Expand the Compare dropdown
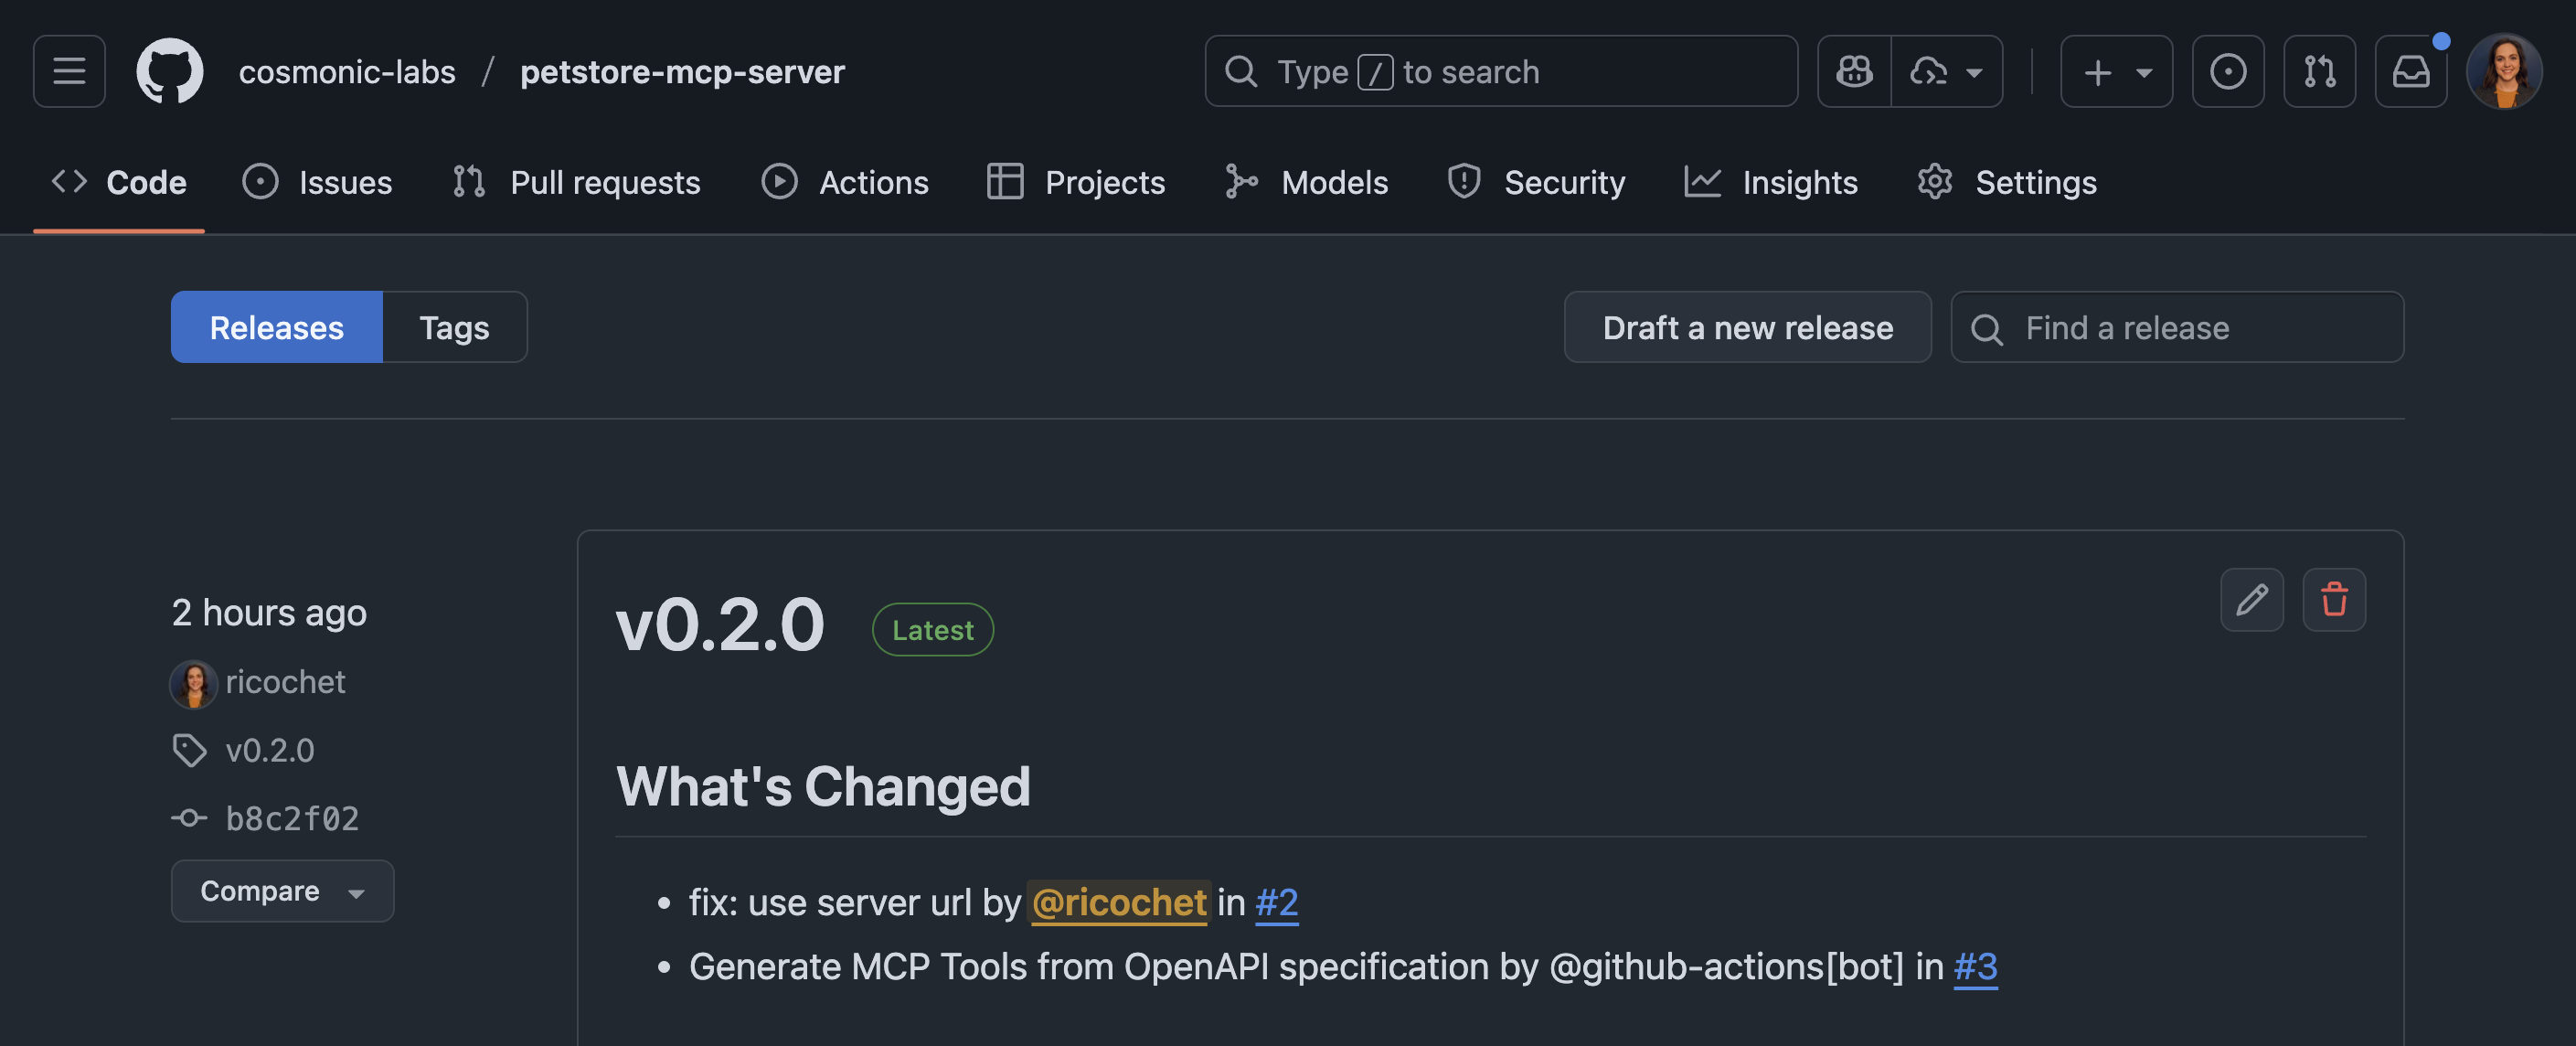This screenshot has width=2576, height=1046. 282,890
